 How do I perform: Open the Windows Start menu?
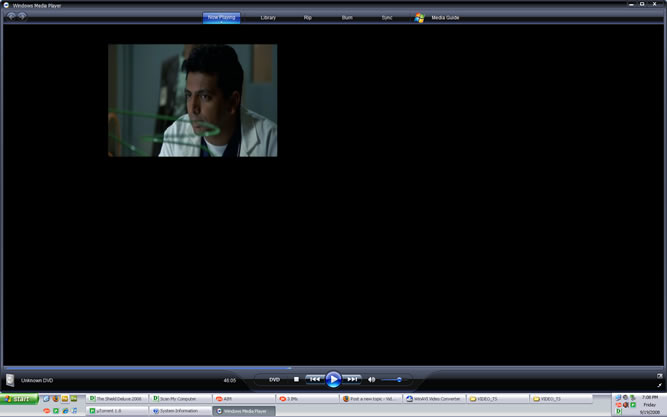(x=19, y=399)
